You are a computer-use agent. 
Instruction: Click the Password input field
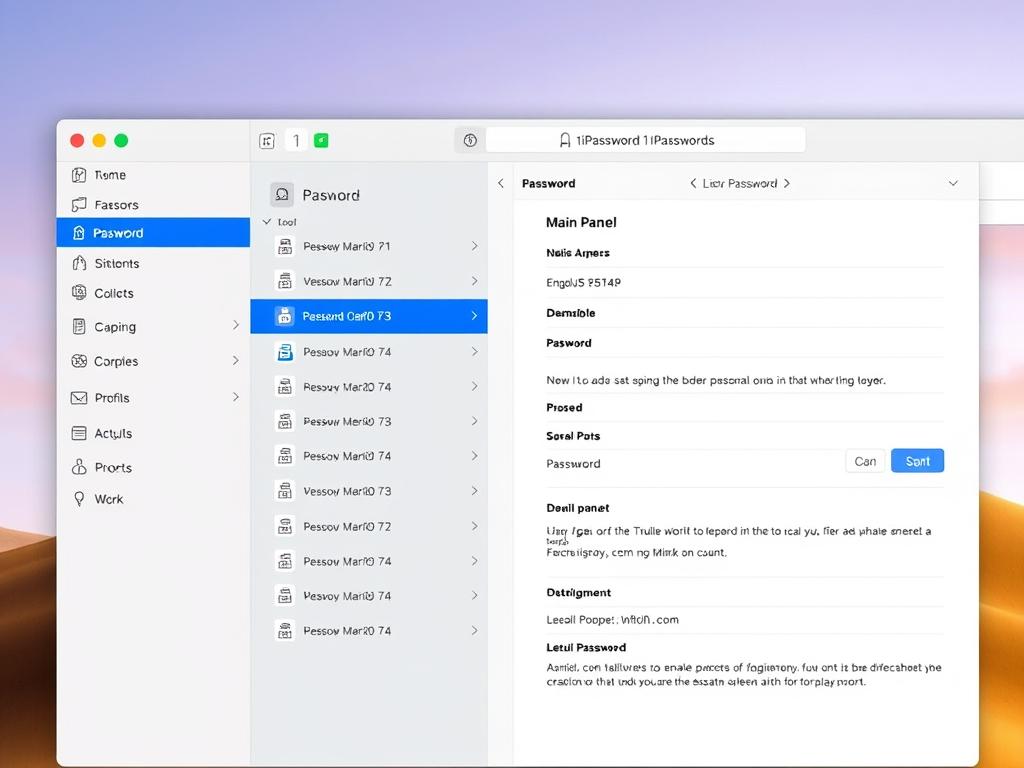coord(692,464)
